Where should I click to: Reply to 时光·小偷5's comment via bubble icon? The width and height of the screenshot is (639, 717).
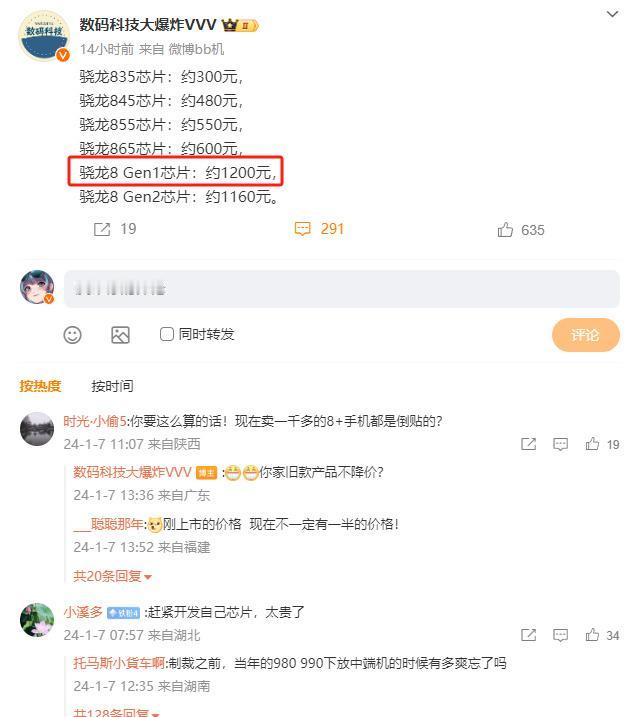coord(560,444)
